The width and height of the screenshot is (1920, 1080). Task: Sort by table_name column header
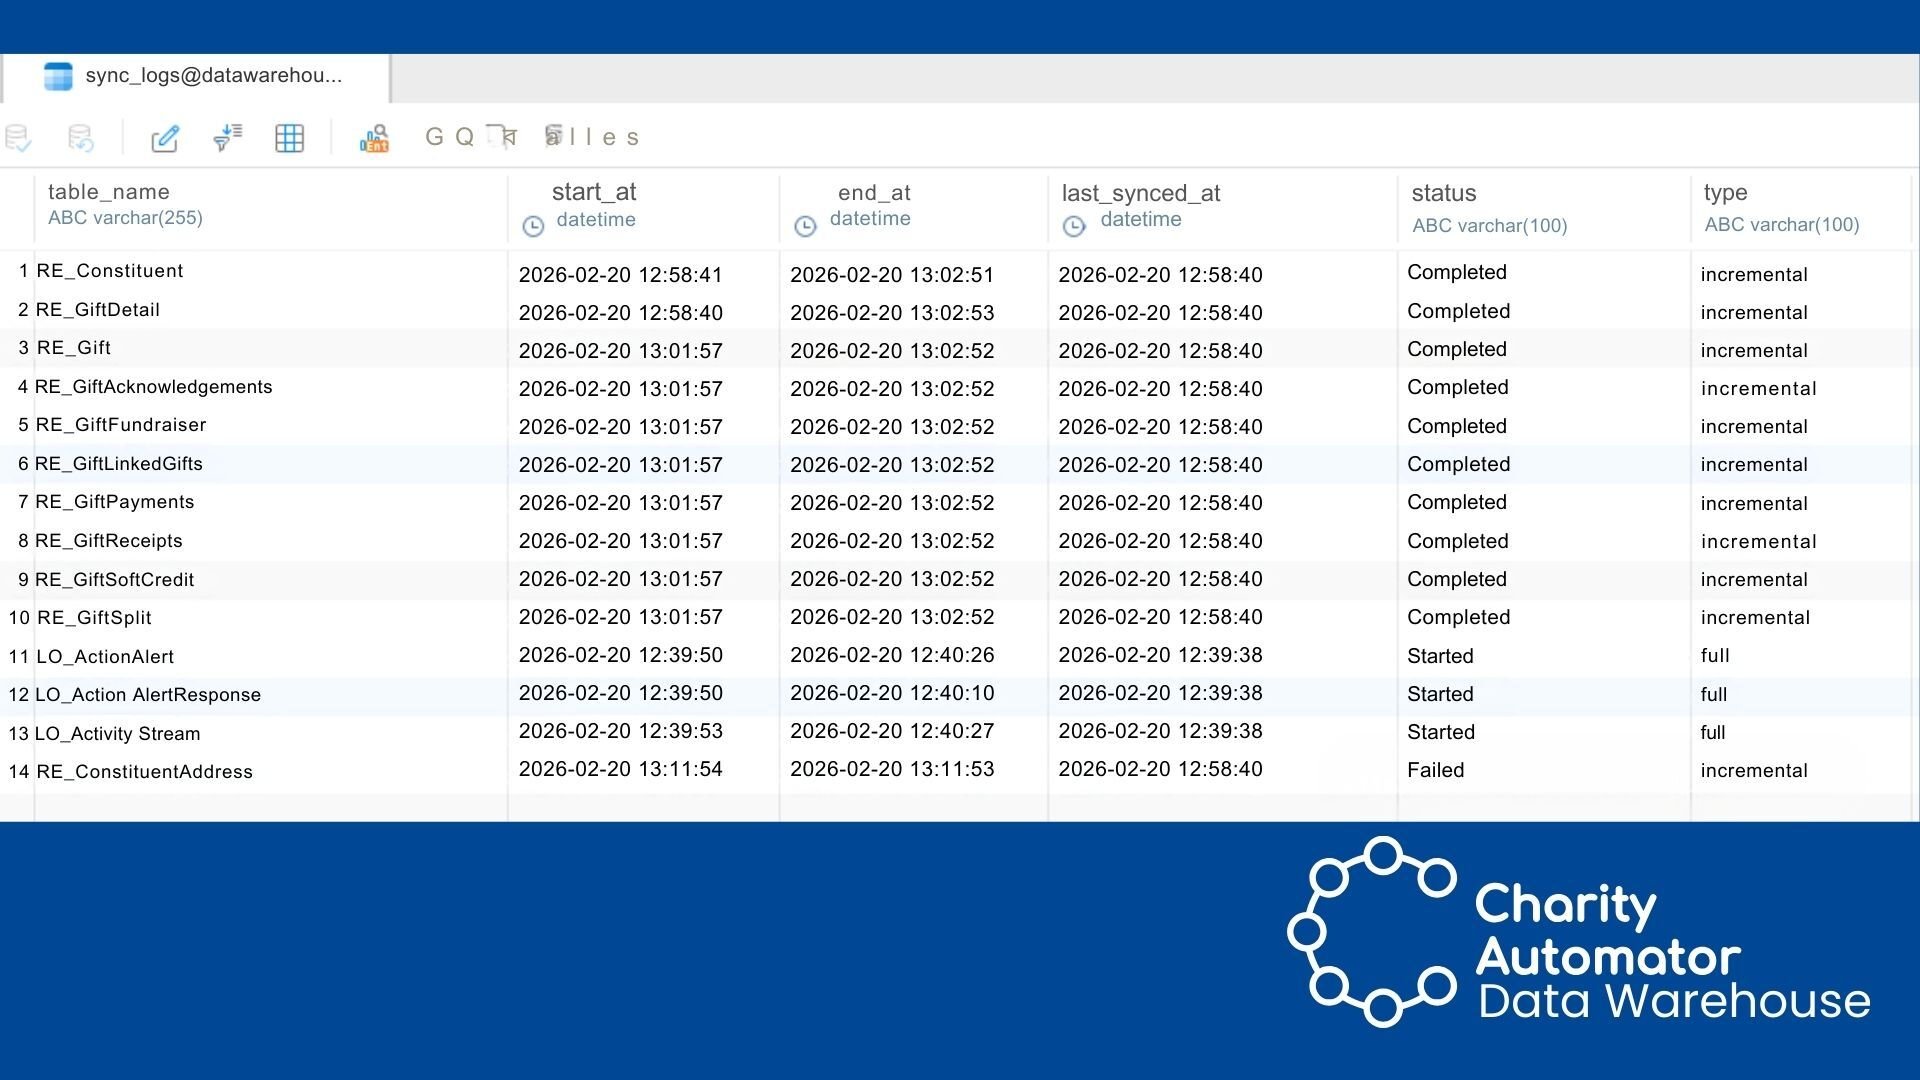click(x=109, y=192)
